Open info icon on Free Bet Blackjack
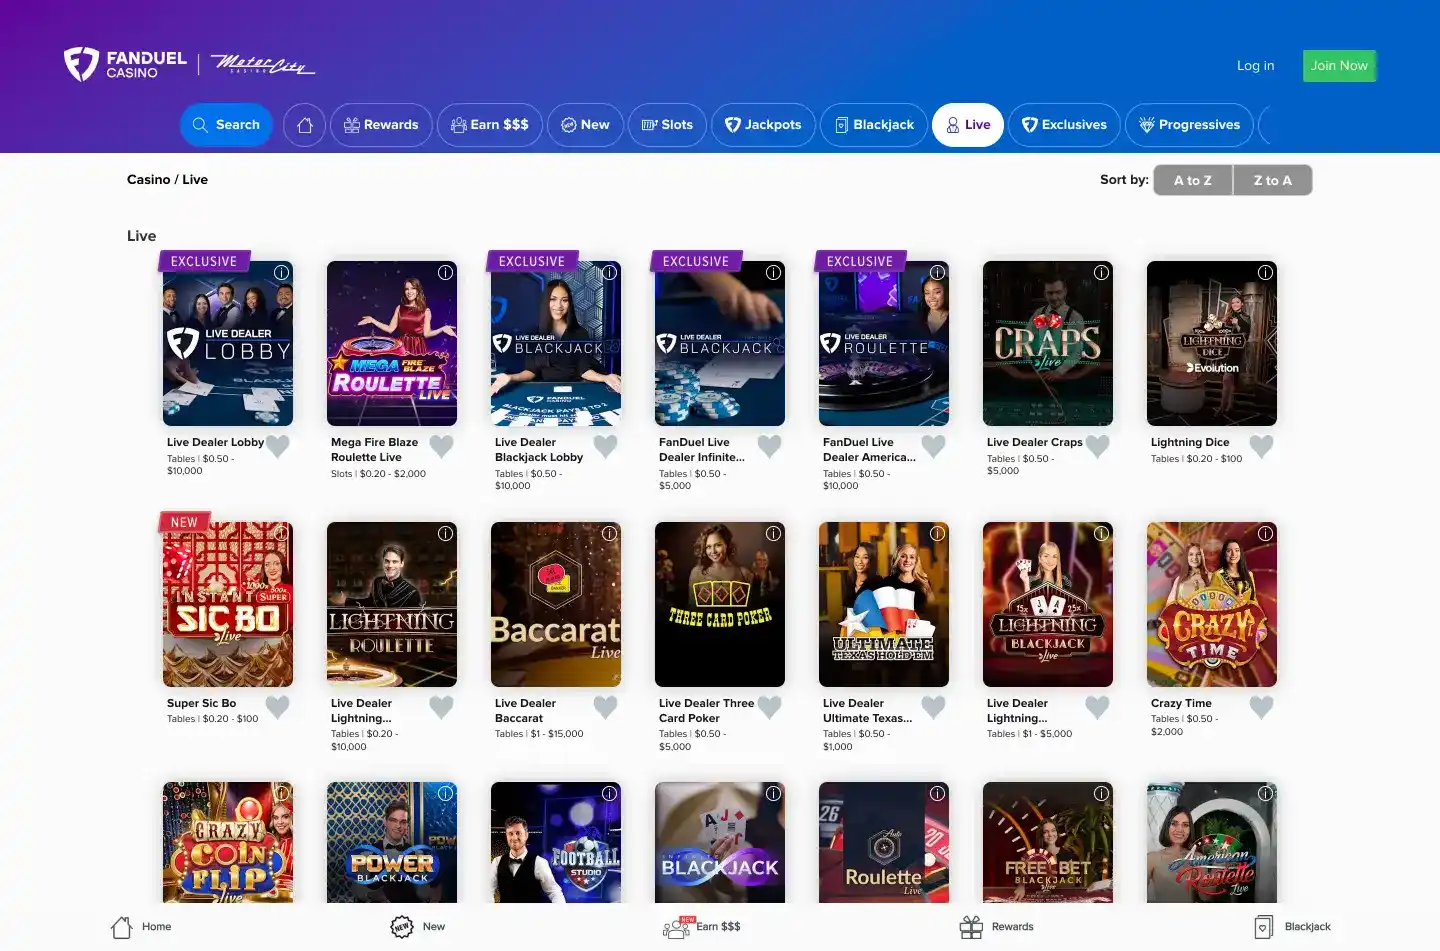The image size is (1440, 951). (1102, 793)
